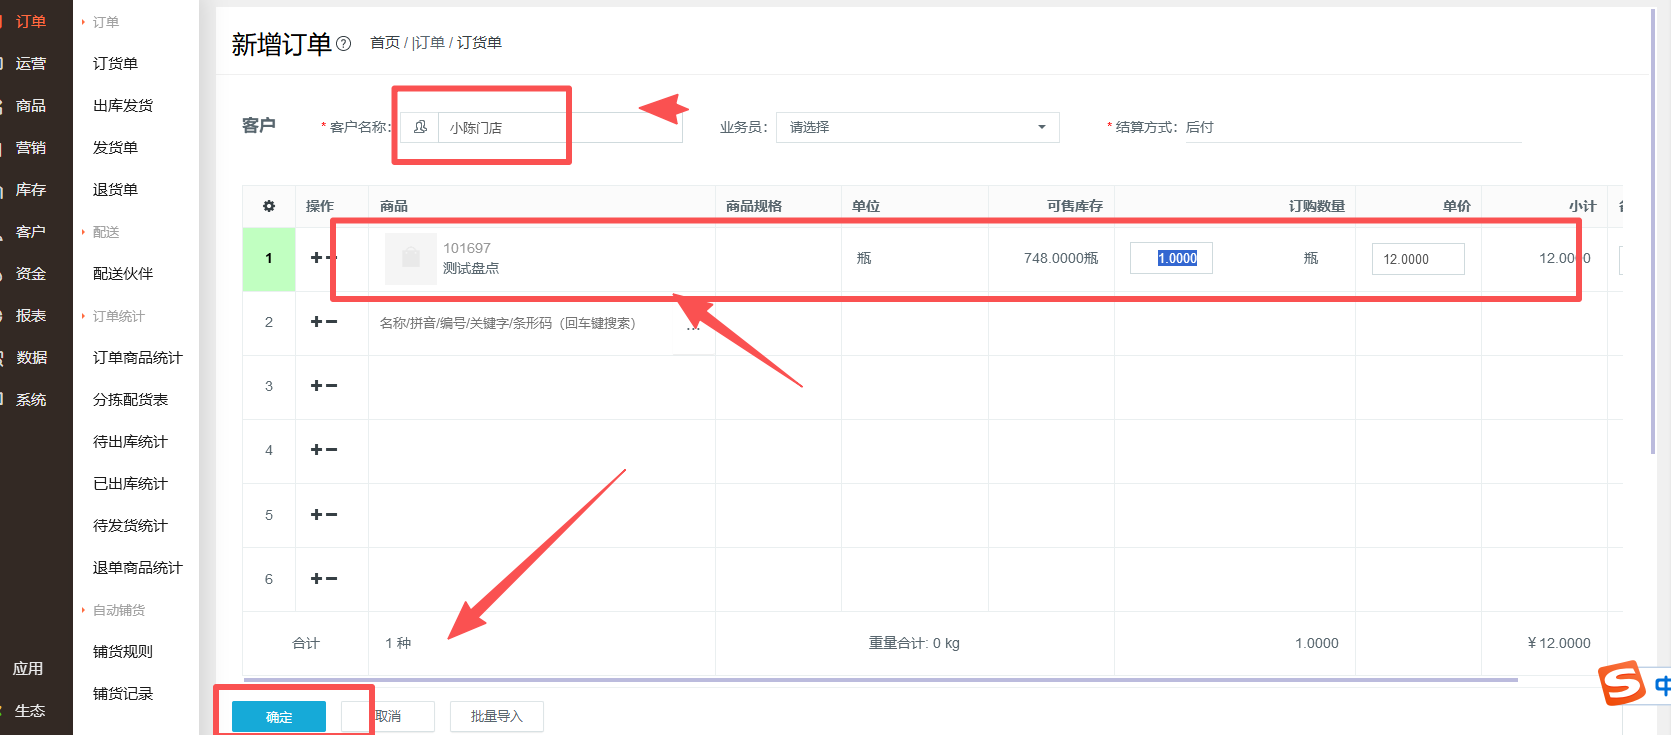Open the table column settings gear
Image resolution: width=1671 pixels, height=735 pixels.
pyautogui.click(x=269, y=206)
